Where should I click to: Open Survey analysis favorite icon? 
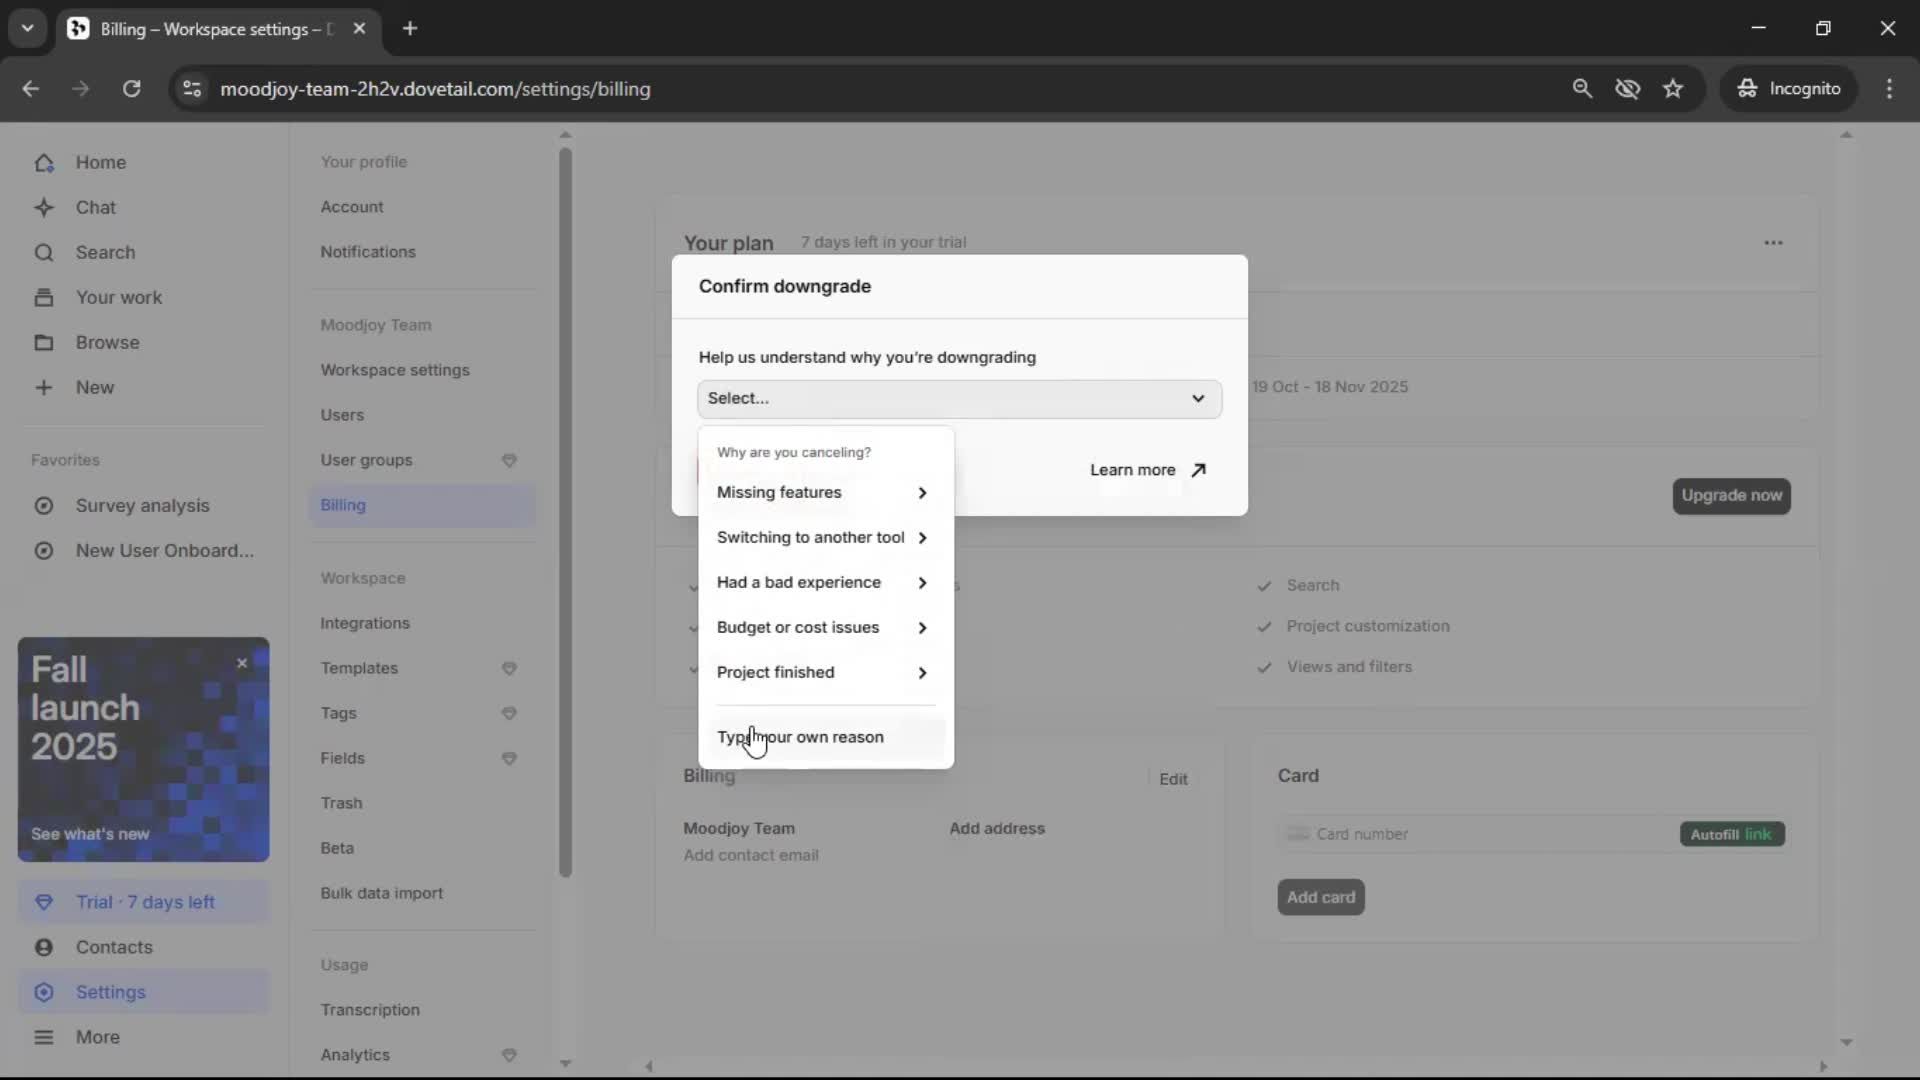(44, 506)
